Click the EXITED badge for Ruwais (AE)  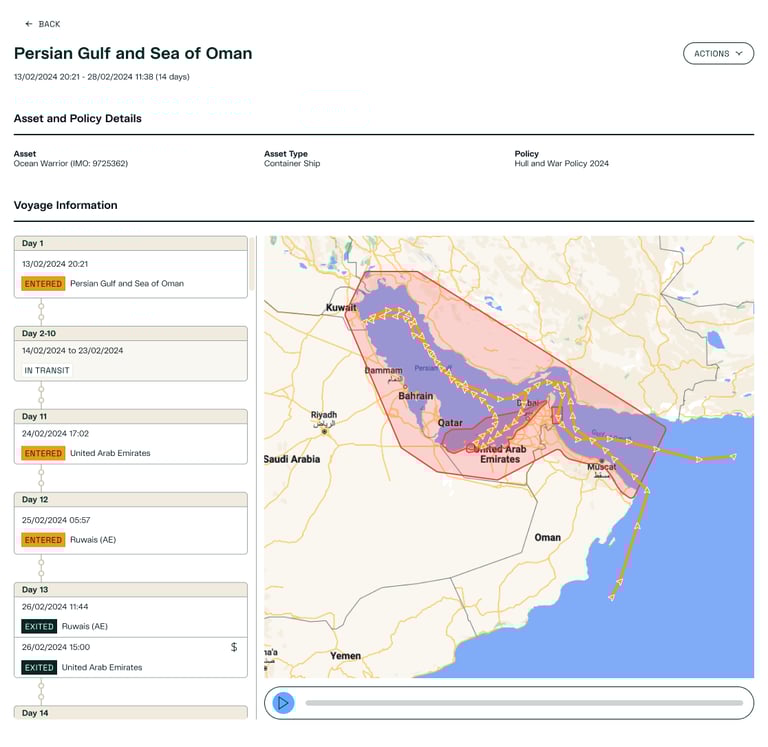pyautogui.click(x=39, y=627)
